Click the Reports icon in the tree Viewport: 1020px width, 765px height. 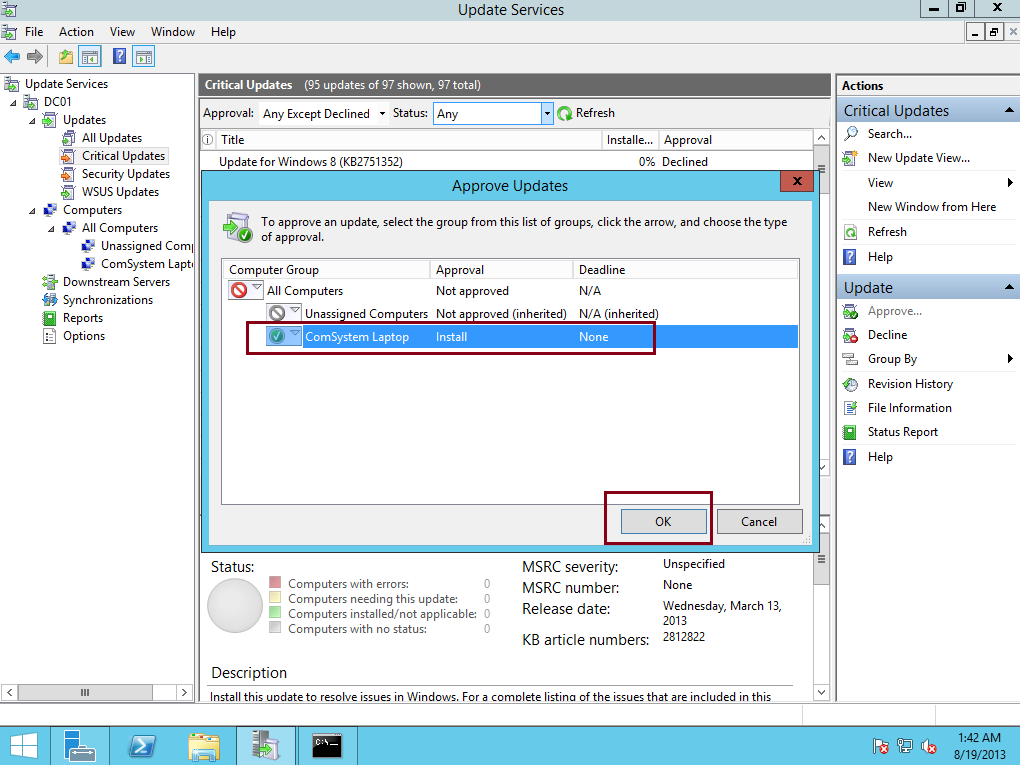[x=49, y=318]
